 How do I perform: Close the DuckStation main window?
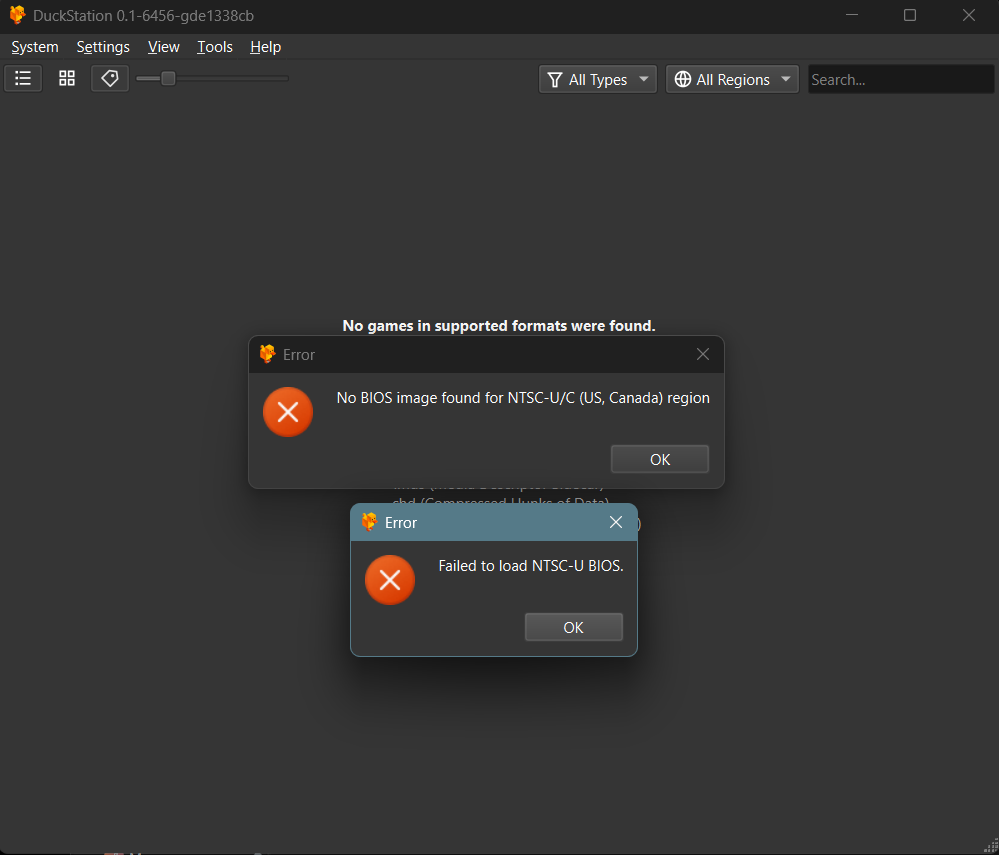point(968,15)
